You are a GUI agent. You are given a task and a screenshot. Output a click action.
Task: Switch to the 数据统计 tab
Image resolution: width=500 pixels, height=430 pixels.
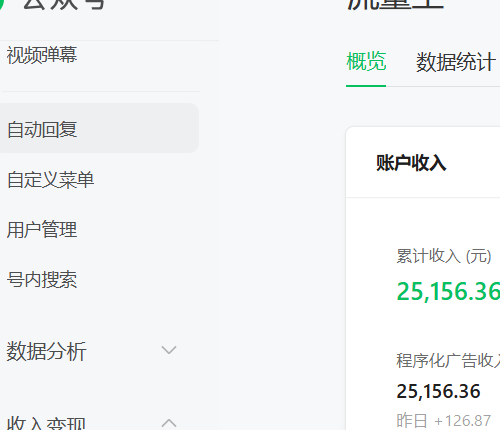click(x=456, y=62)
